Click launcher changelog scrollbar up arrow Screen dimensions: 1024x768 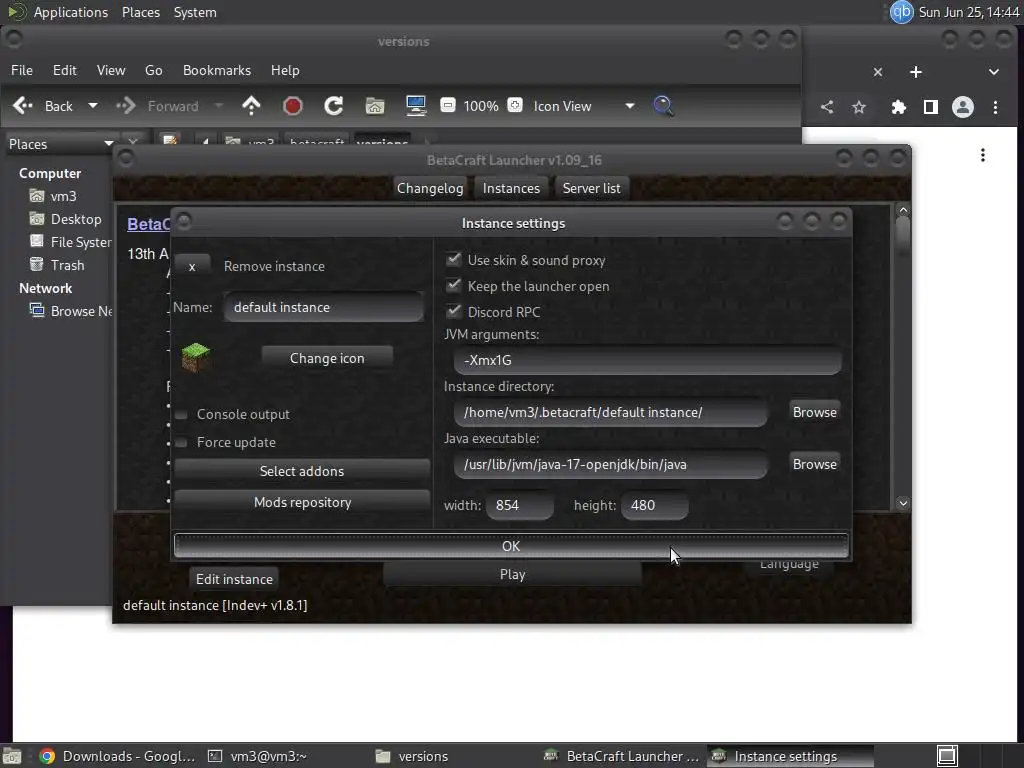903,210
